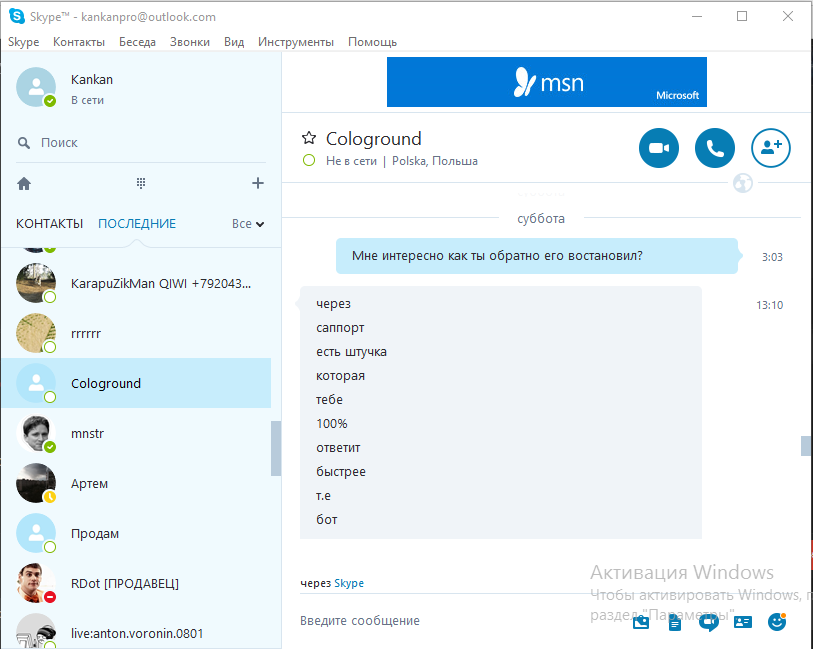Click the add people to conversation button

(770, 148)
